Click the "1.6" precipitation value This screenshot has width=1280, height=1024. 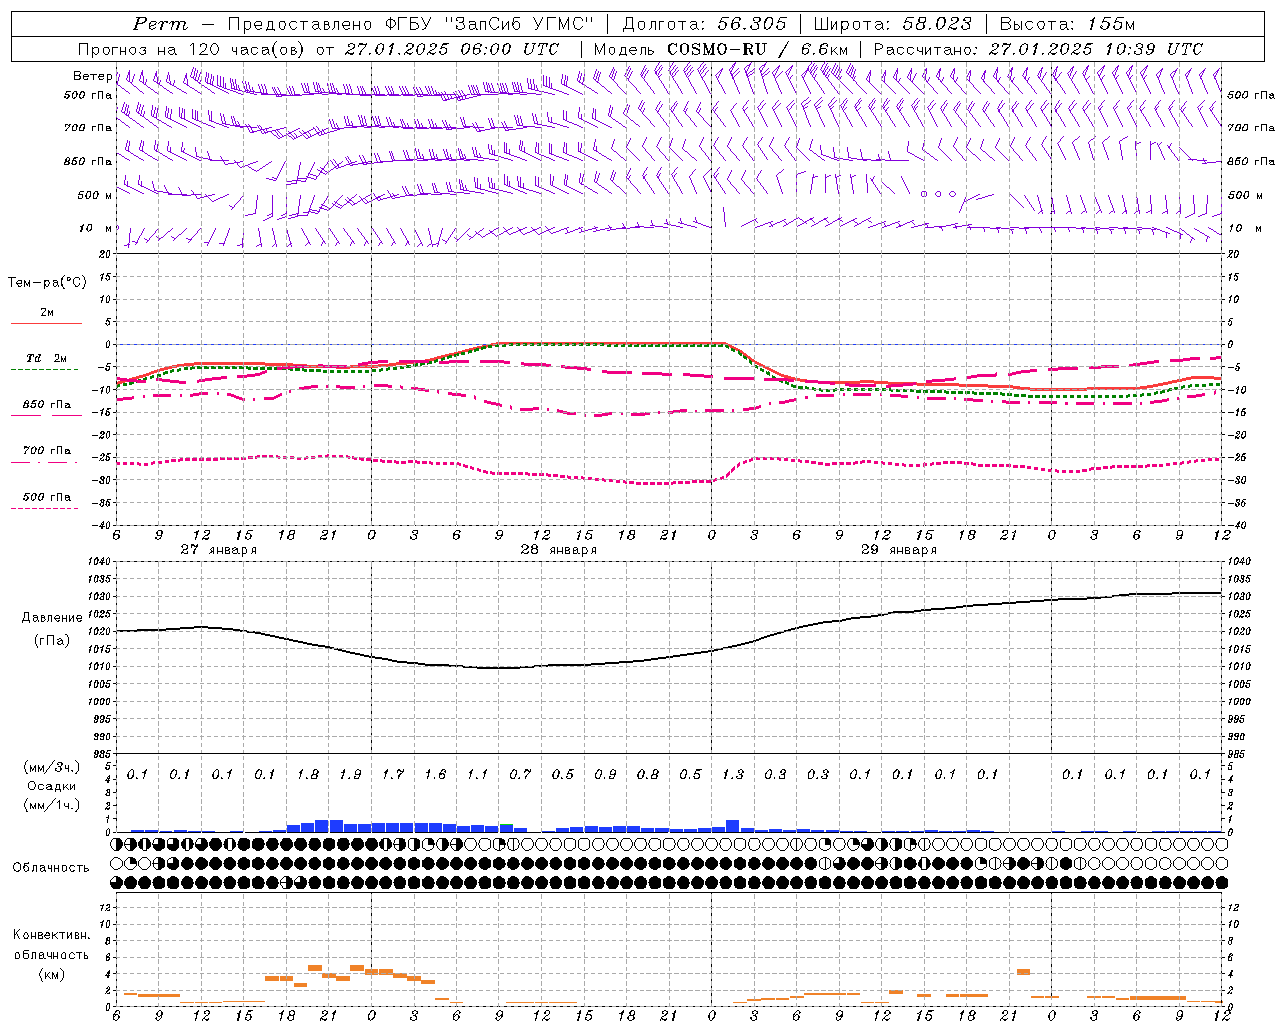point(435,774)
